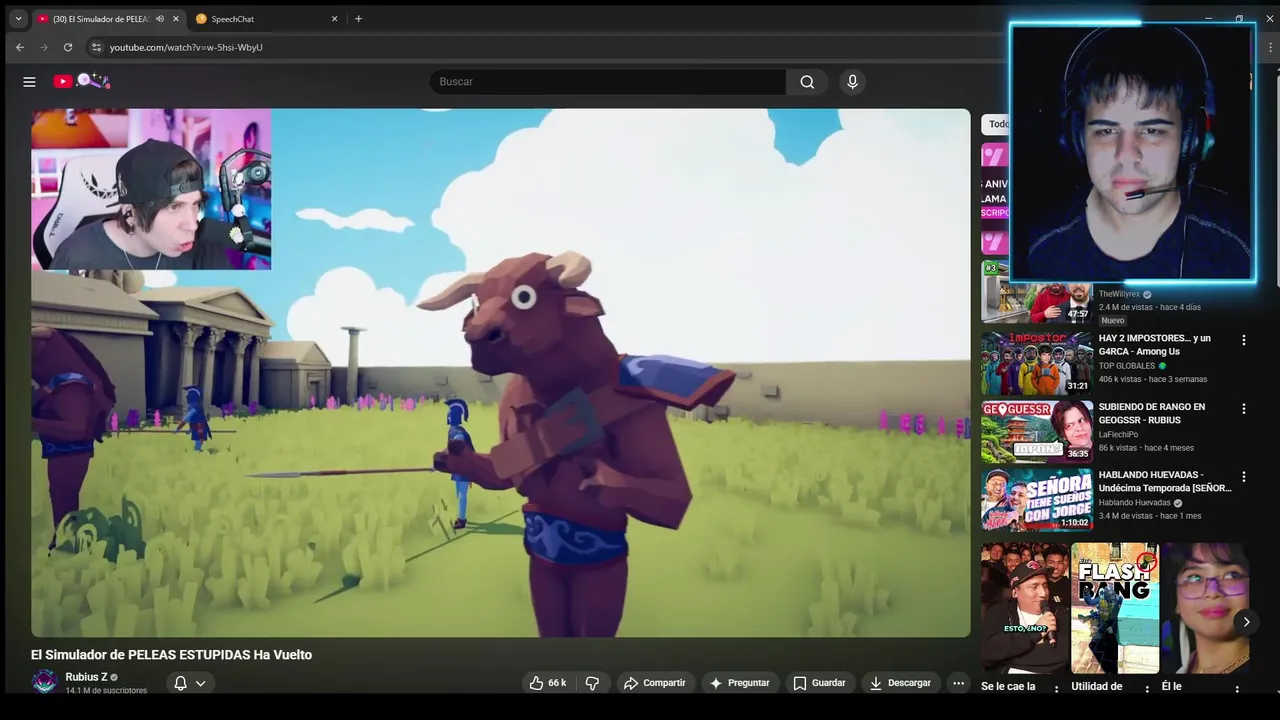Click the Compartir share button
1280x720 pixels.
[654, 683]
